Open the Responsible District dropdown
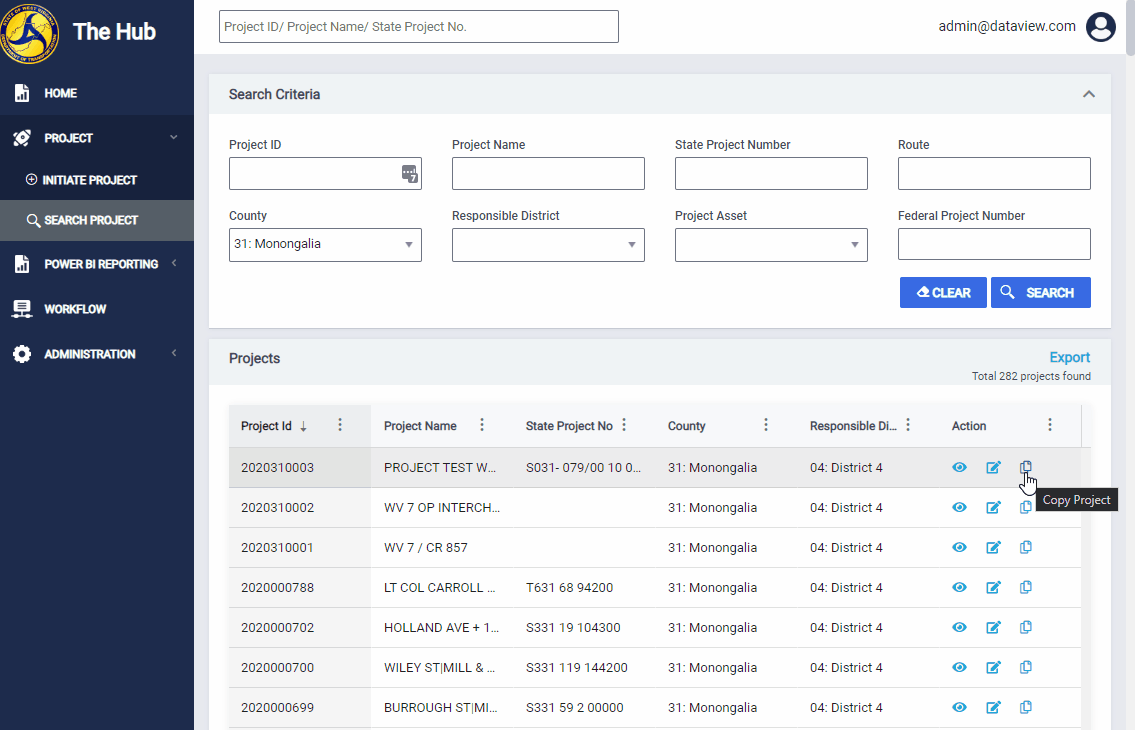The height and width of the screenshot is (730, 1135). (x=548, y=245)
